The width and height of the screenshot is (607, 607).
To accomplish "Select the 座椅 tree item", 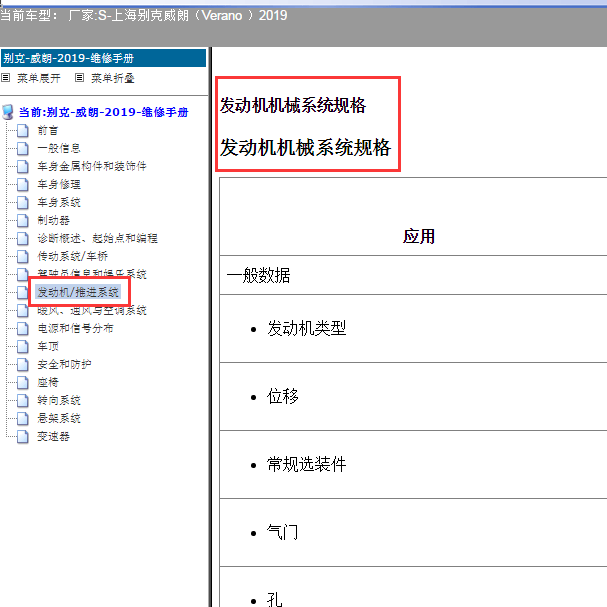I will 48,382.
